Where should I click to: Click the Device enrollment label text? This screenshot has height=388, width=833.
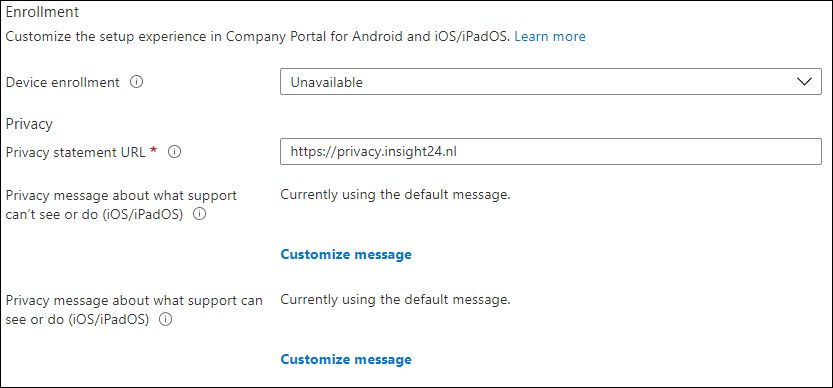63,83
